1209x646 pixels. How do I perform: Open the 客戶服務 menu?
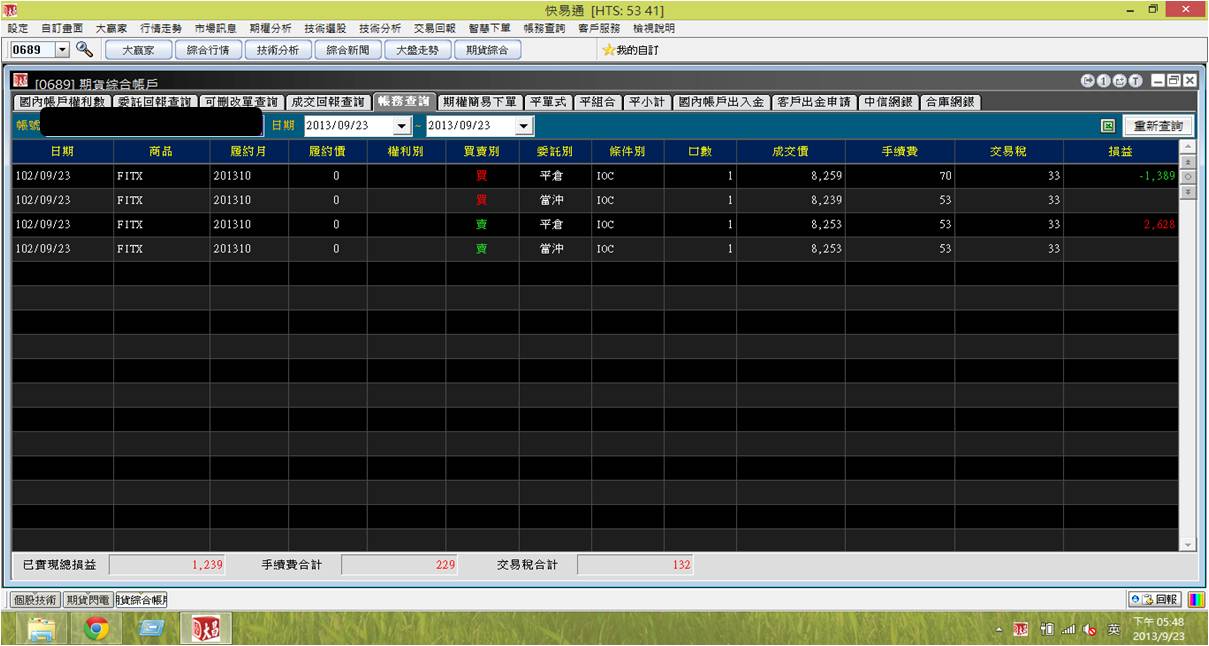(599, 28)
